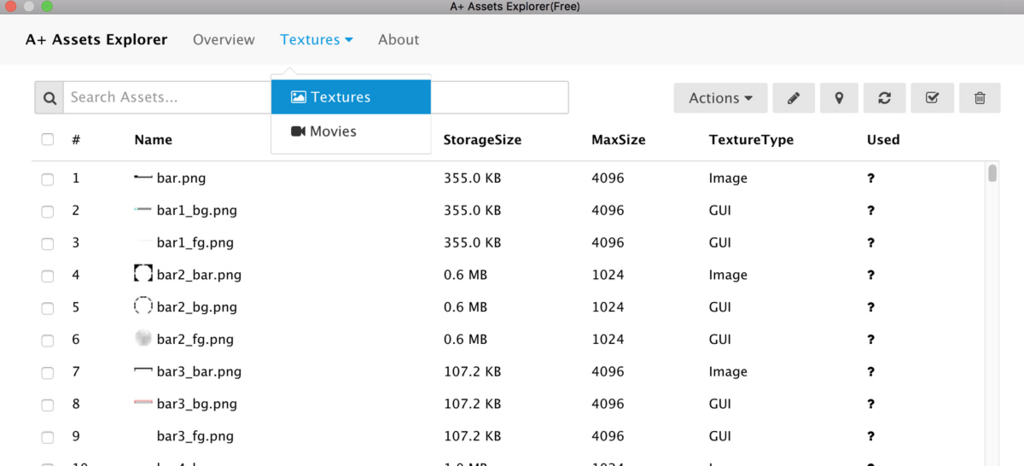Check the box for bar1_fg.png row

click(48, 244)
